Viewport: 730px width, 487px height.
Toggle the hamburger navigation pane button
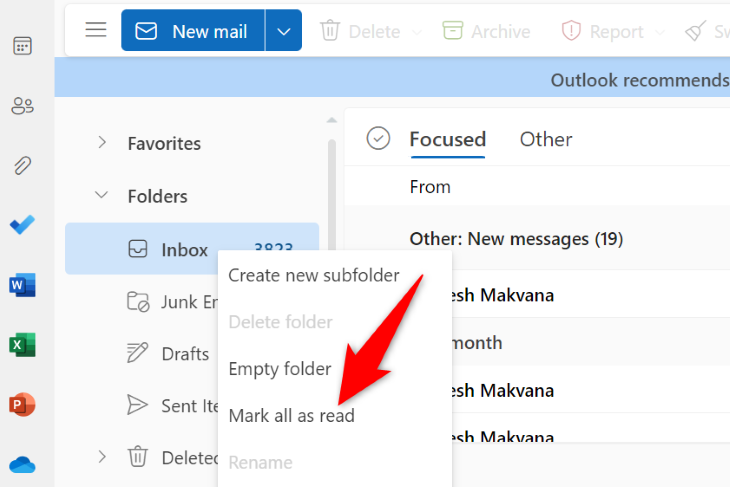point(96,30)
